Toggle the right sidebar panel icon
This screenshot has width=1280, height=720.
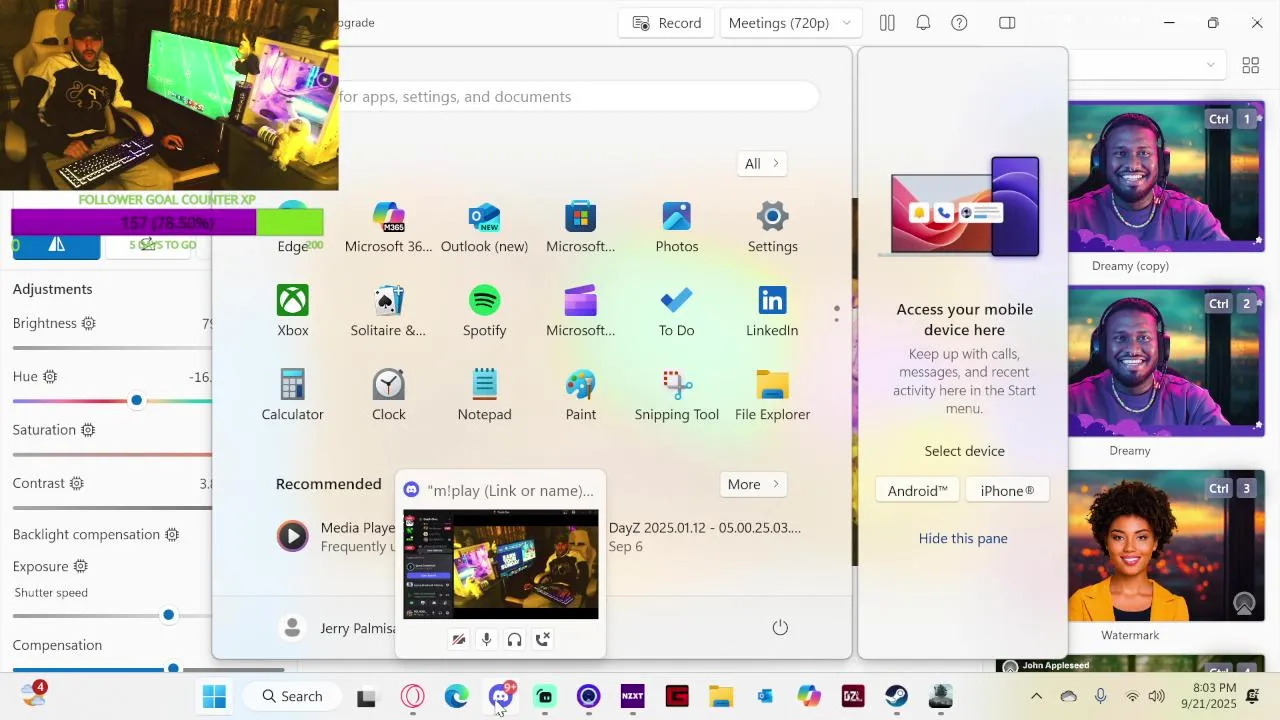pyautogui.click(x=1007, y=23)
